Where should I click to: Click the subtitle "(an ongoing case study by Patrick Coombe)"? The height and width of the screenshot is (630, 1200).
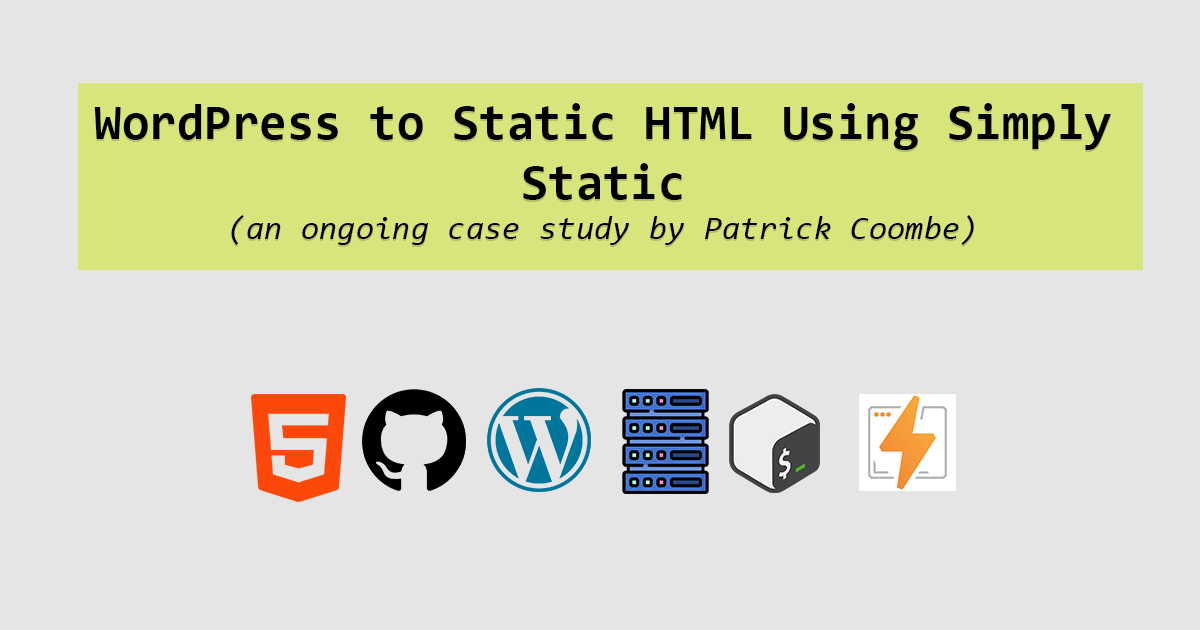tap(602, 229)
